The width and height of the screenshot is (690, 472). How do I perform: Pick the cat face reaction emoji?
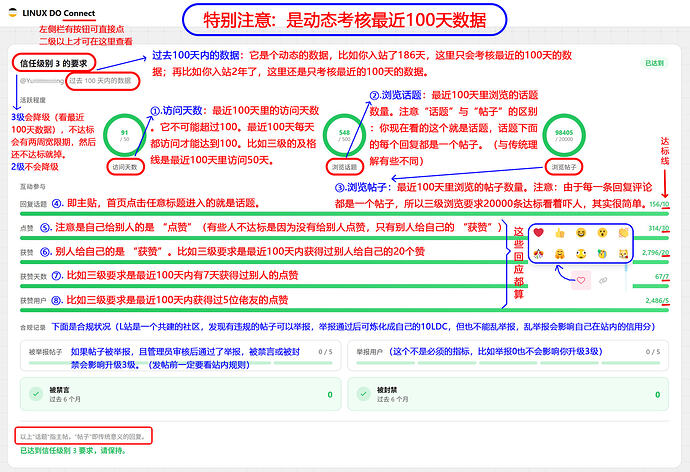(623, 254)
